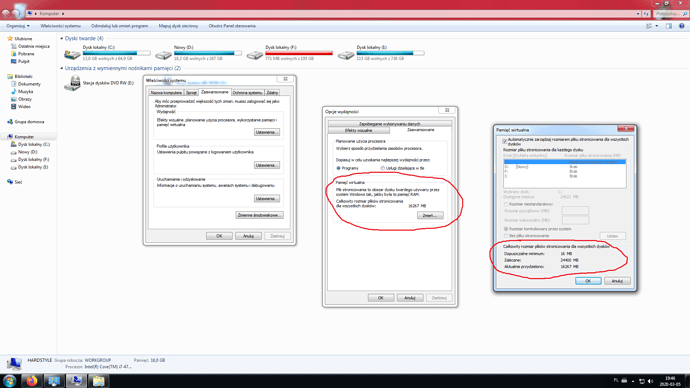690x388 pixels.
Task: Click Właściwości systemu in toolbar
Action: pyautogui.click(x=60, y=26)
